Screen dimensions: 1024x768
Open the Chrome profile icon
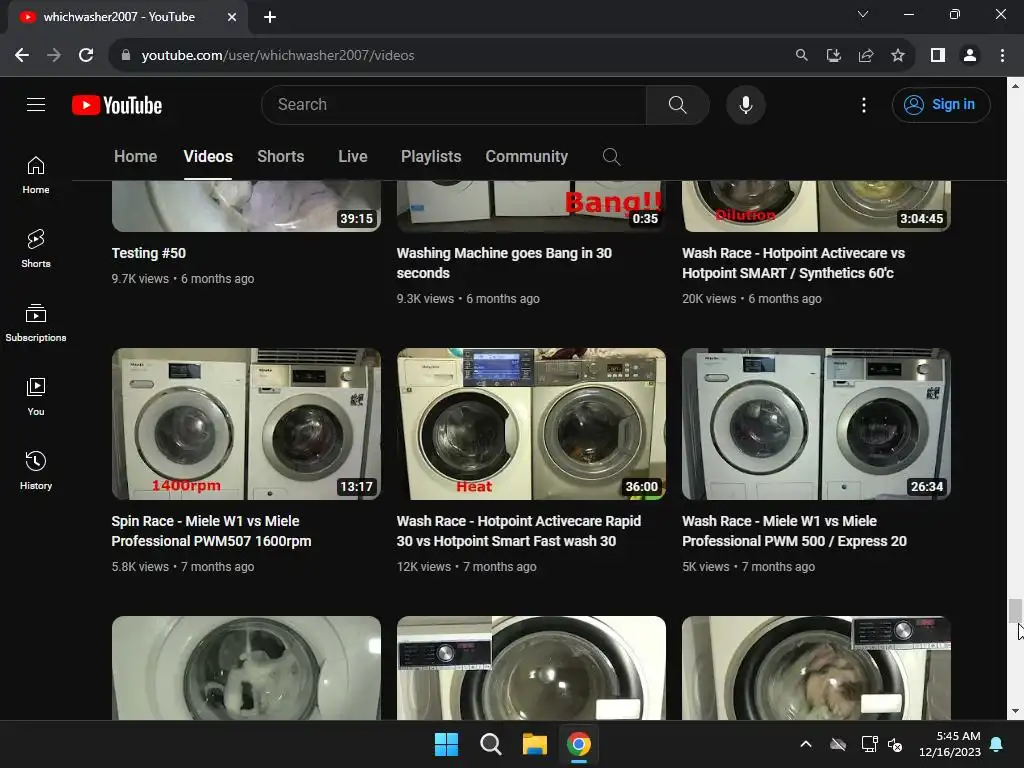click(970, 56)
